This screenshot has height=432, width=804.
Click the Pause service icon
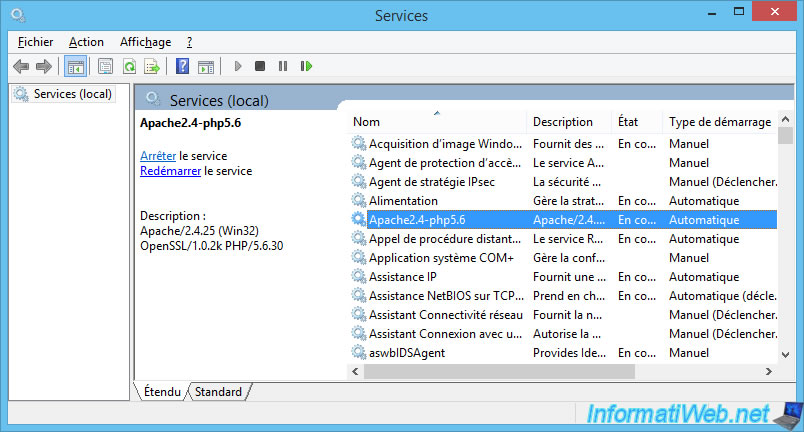(283, 66)
